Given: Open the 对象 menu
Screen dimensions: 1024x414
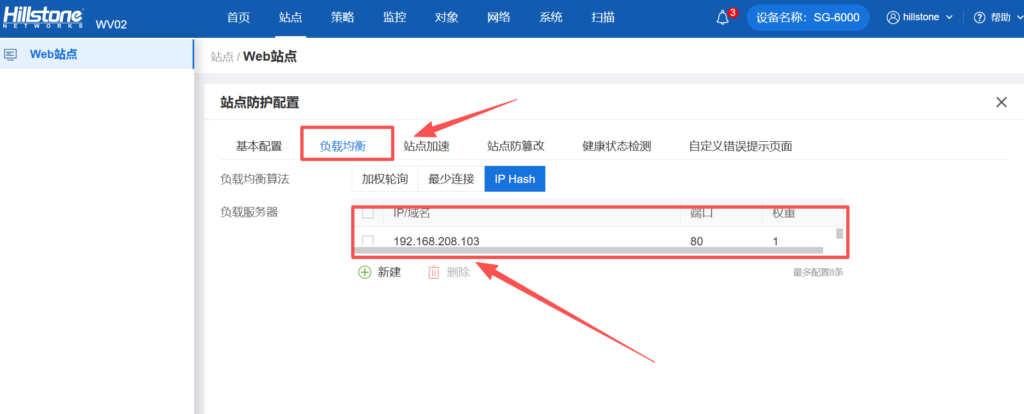Looking at the screenshot, I should click(x=447, y=18).
